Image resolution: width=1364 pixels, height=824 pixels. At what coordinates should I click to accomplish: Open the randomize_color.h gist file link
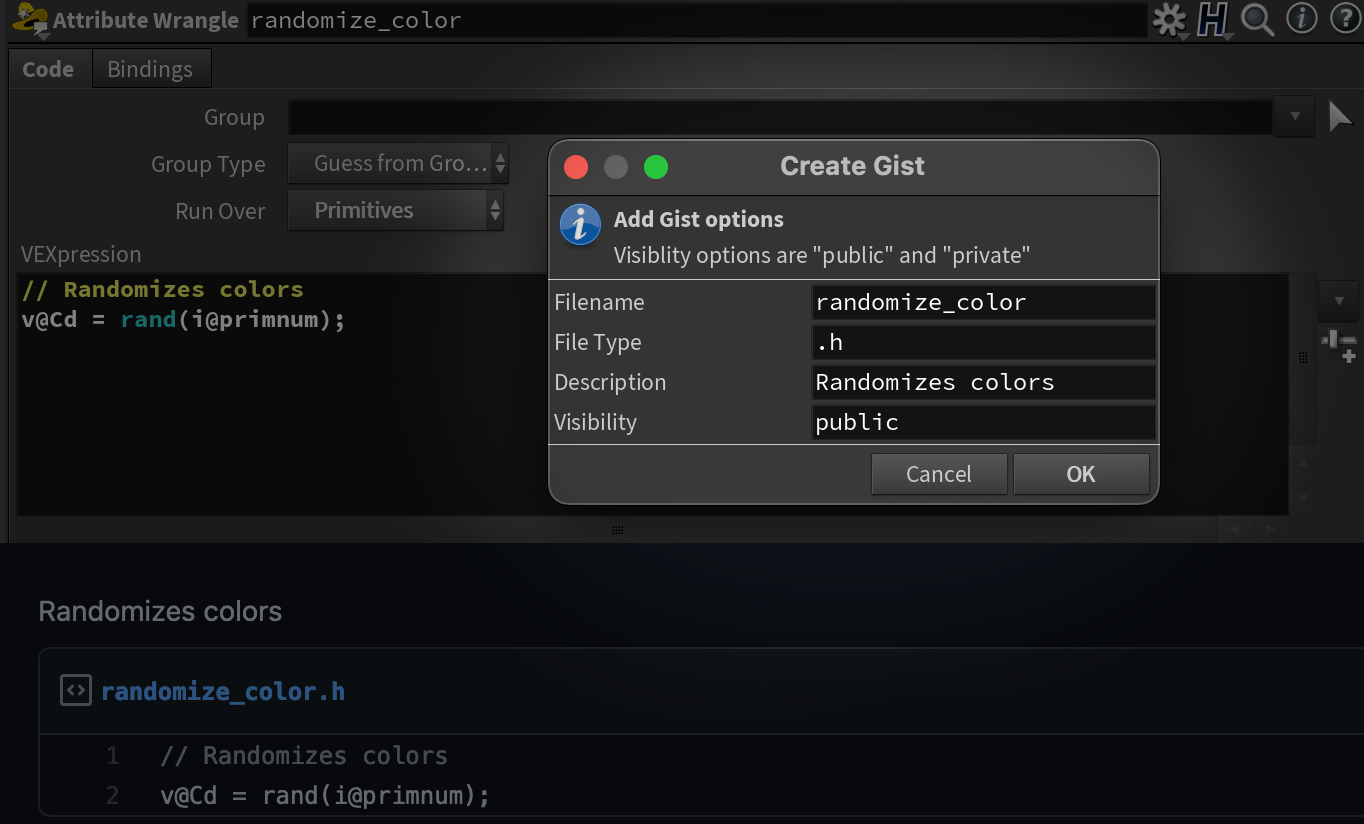pos(223,691)
